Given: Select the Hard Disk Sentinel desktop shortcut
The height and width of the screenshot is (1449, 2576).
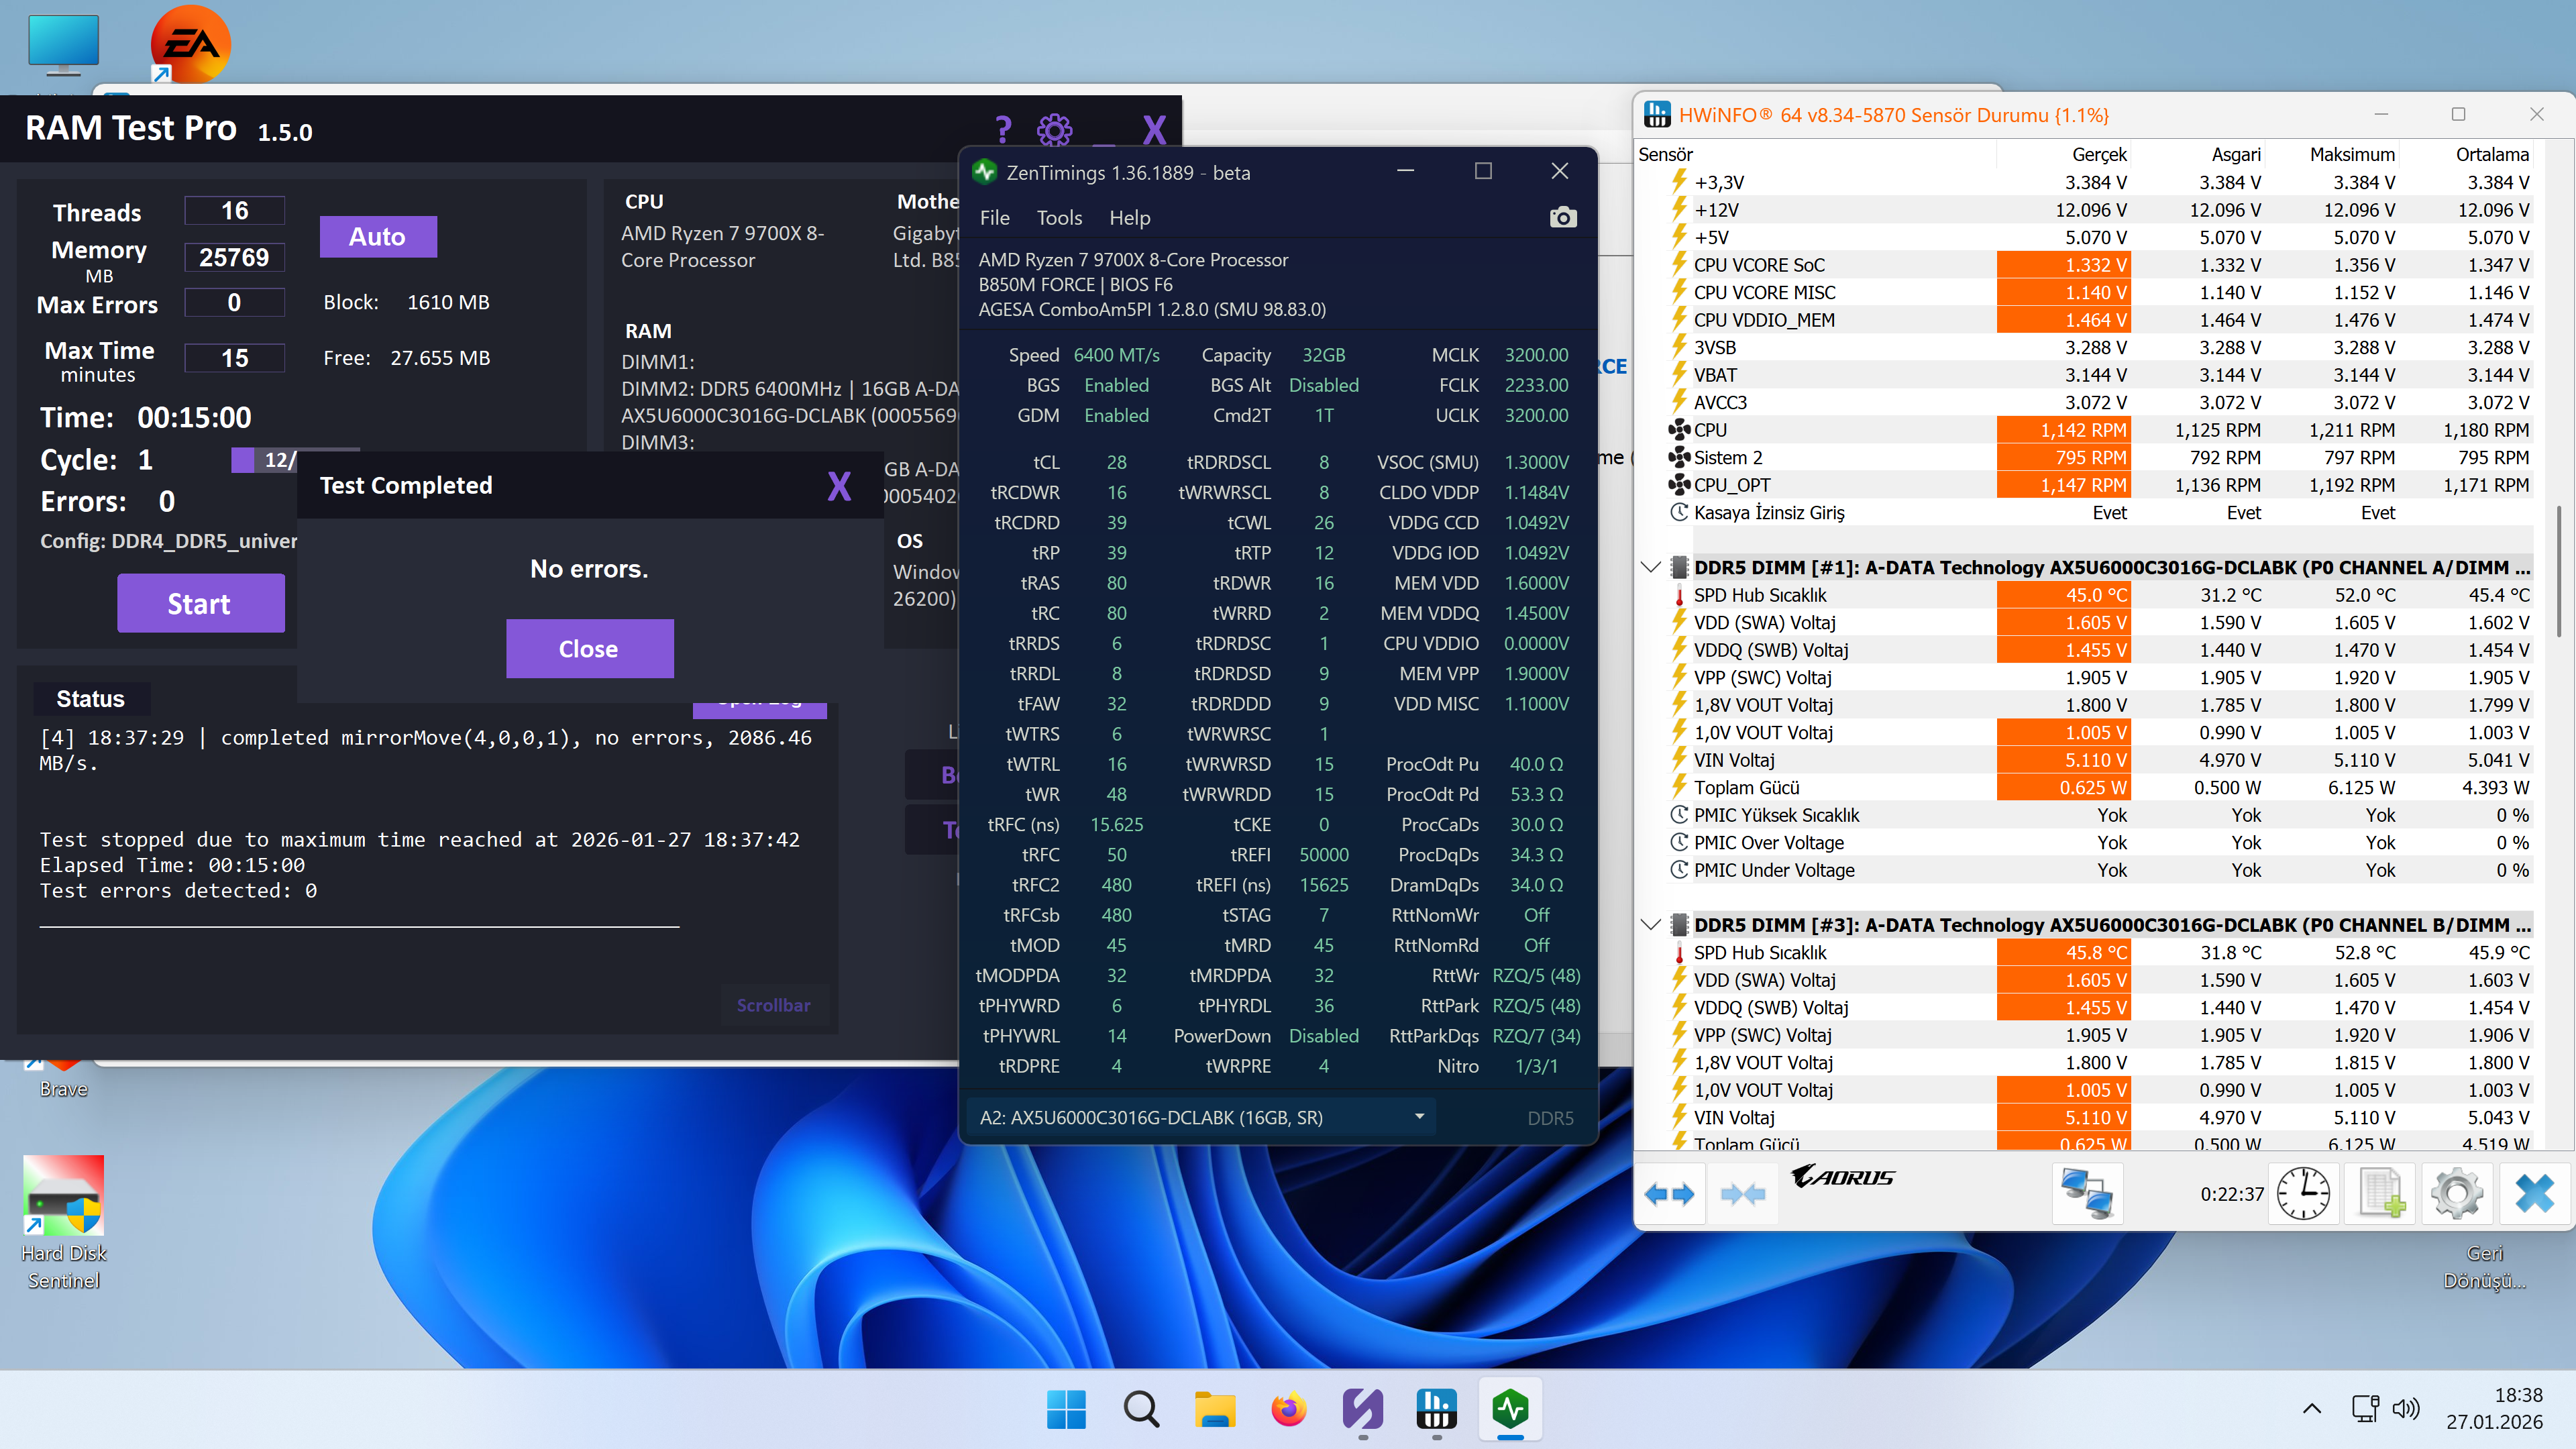Looking at the screenshot, I should tap(64, 1222).
